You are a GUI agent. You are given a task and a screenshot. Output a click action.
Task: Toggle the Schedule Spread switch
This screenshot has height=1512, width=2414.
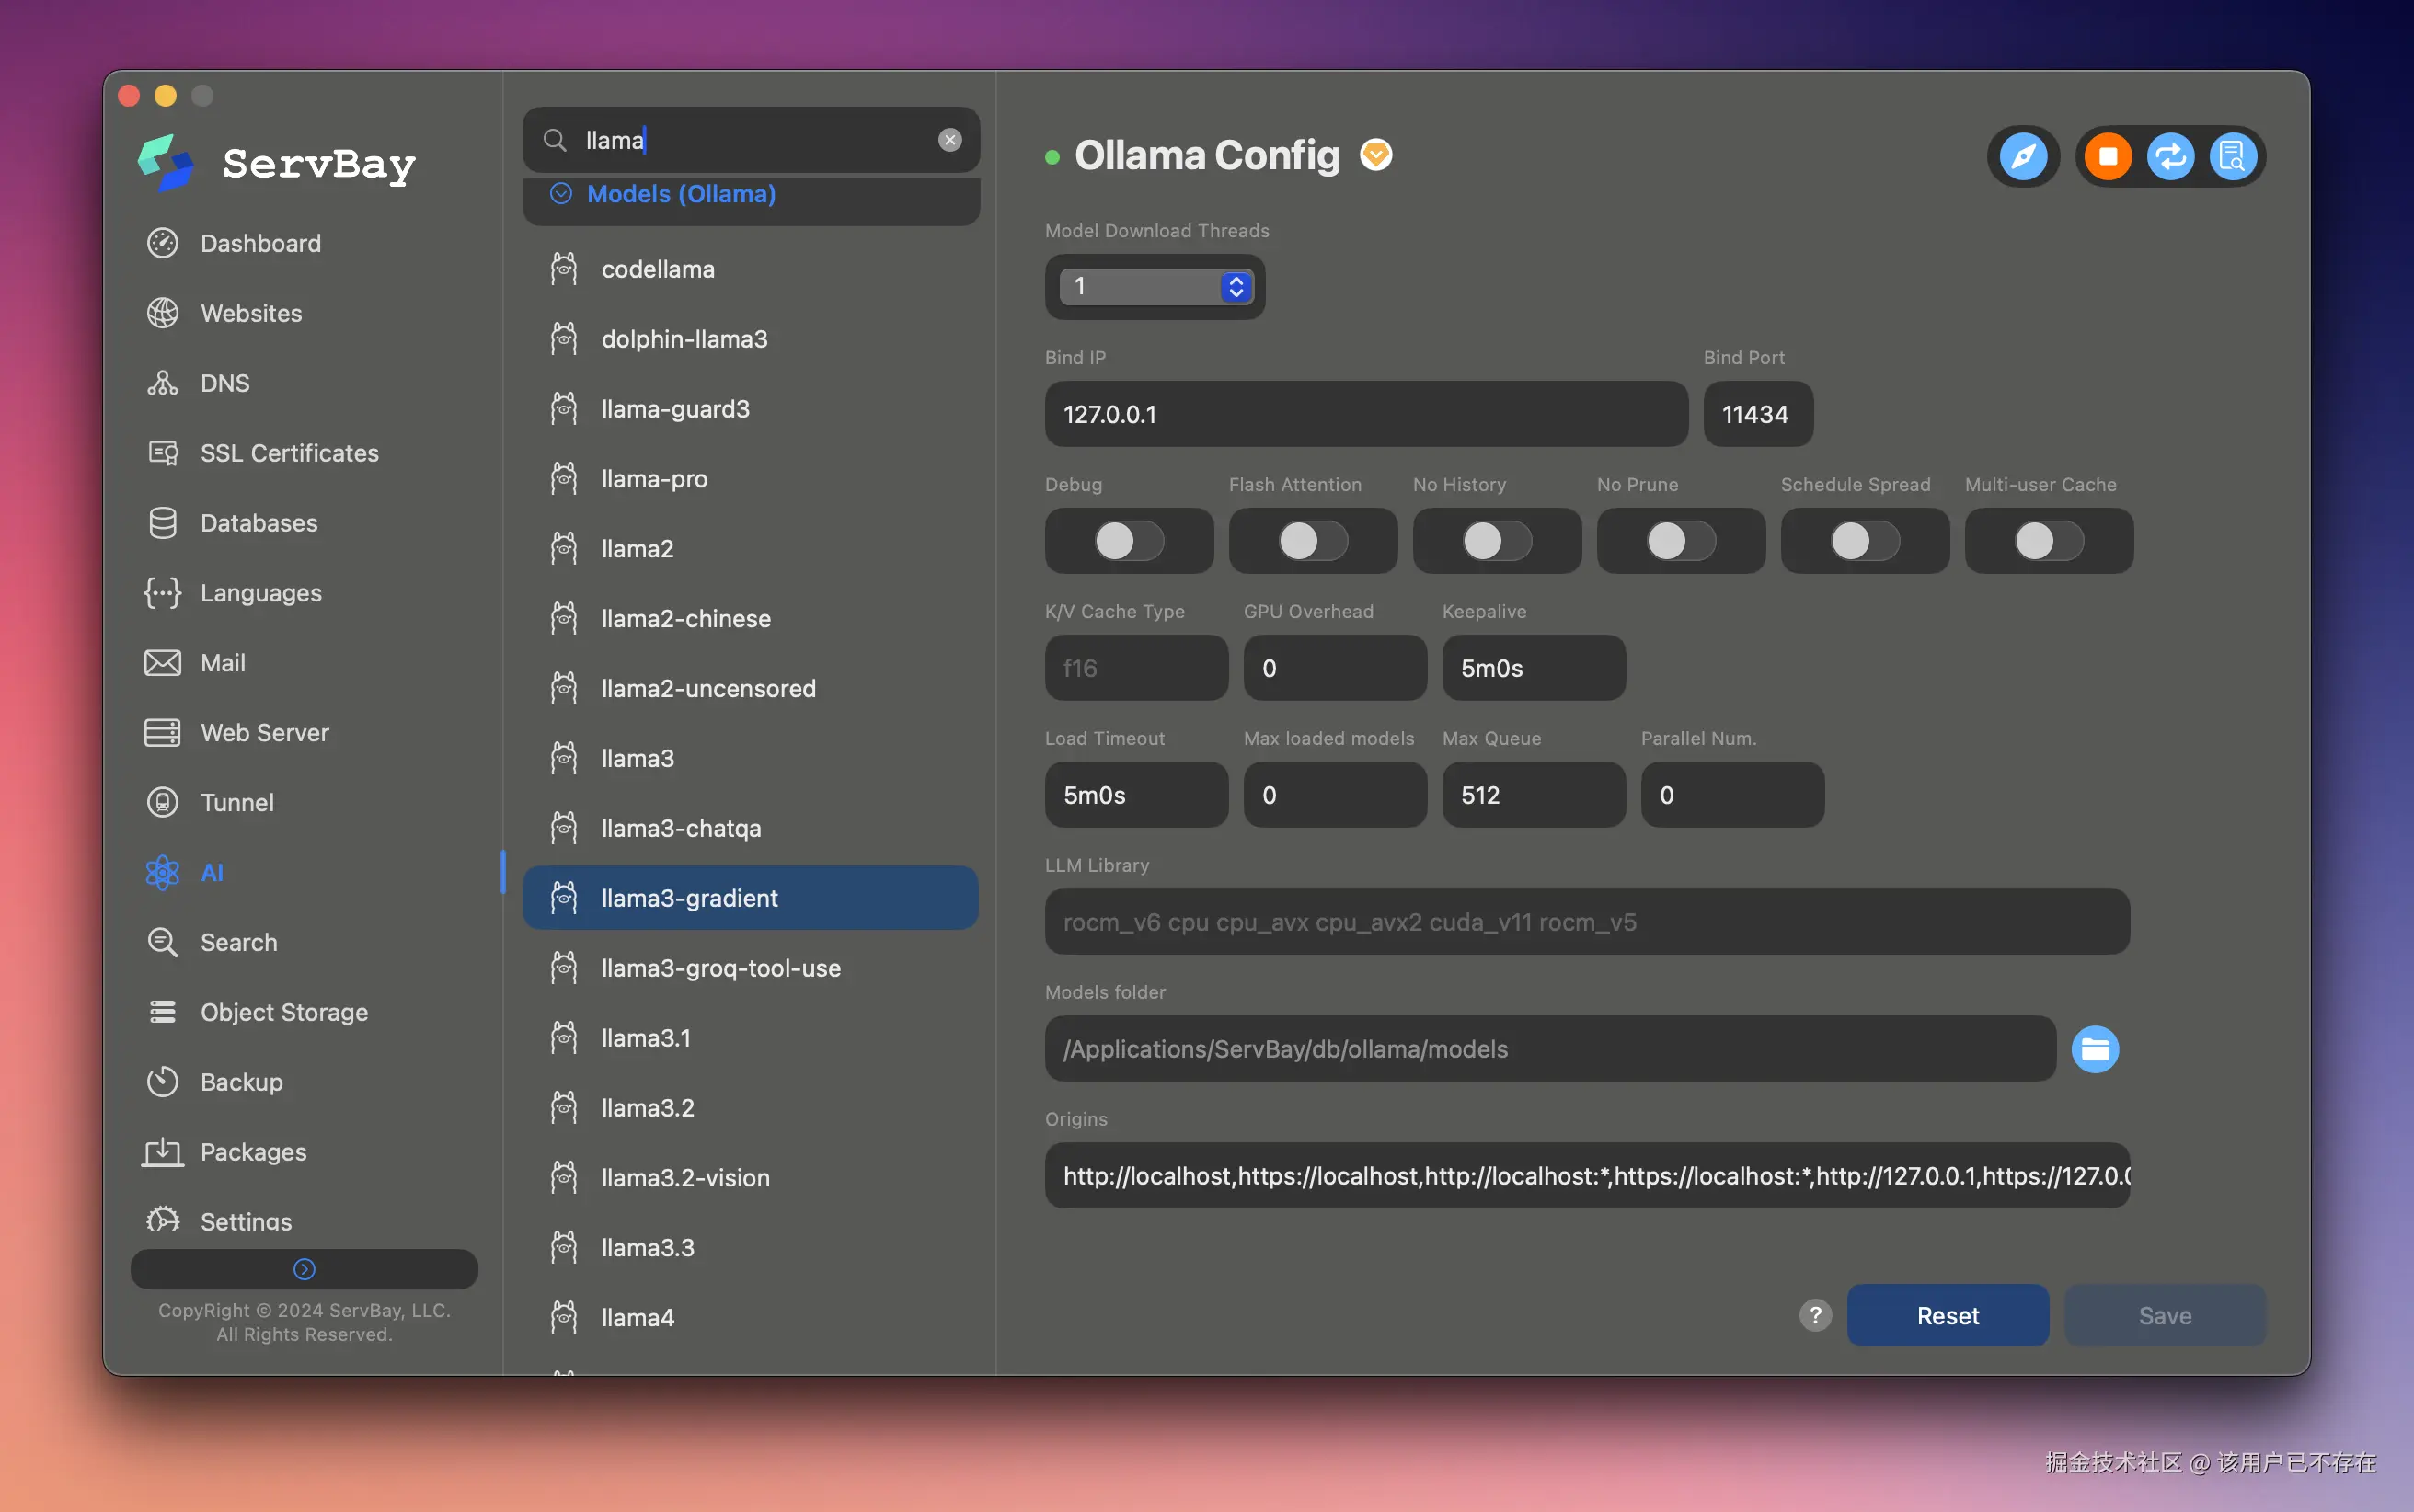click(1864, 541)
